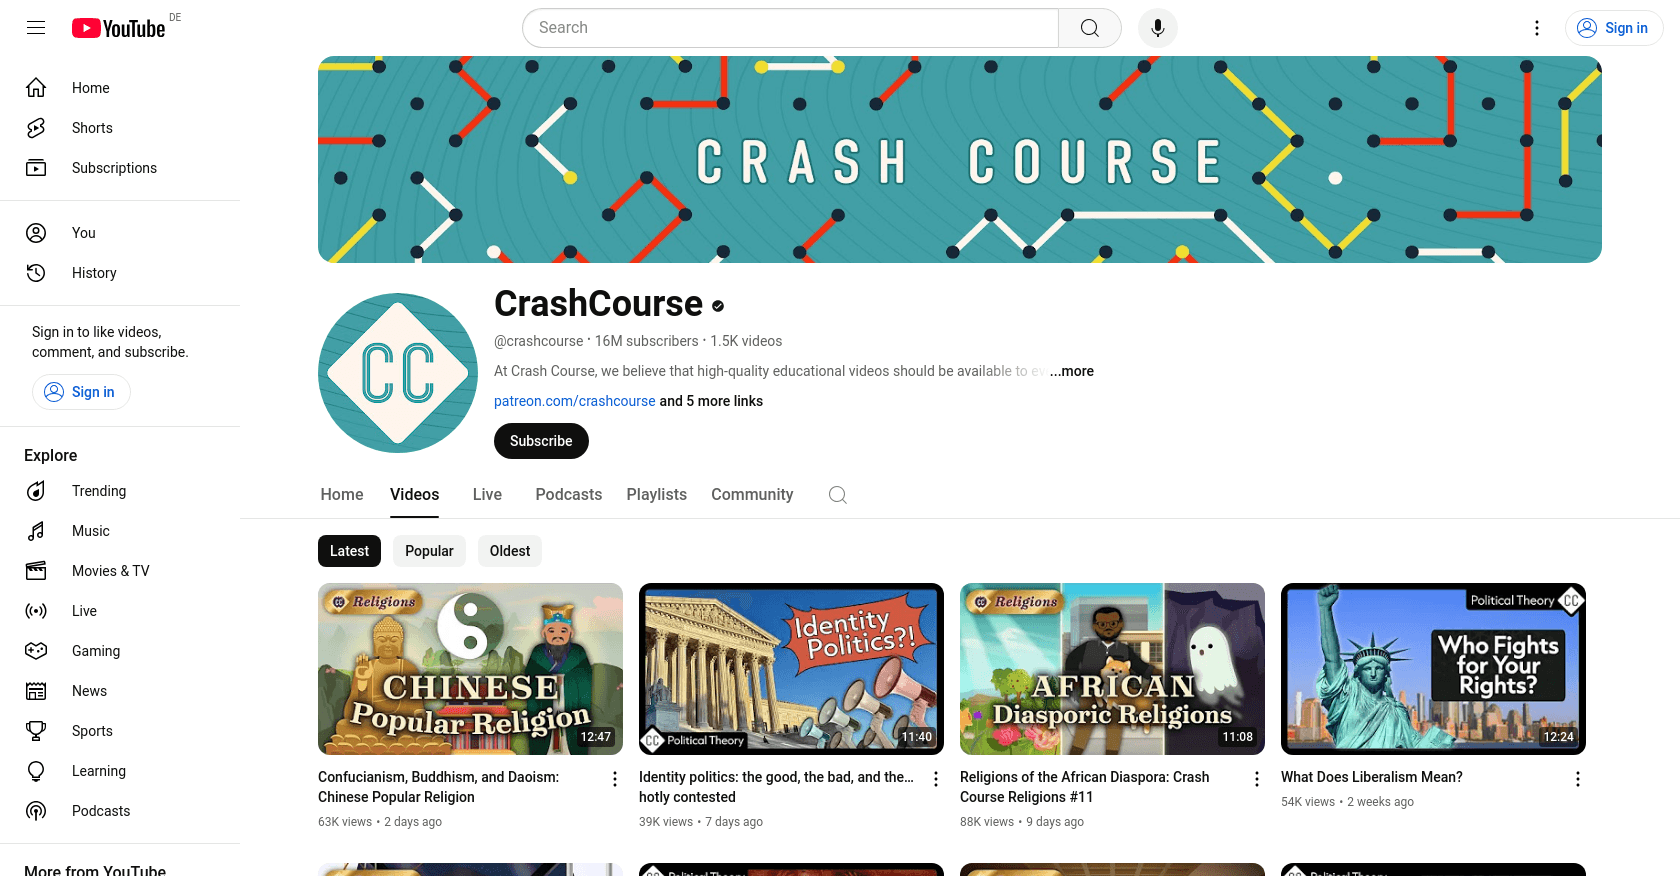Search within the channel using magnifier icon
Viewport: 1680px width, 876px height.
point(838,495)
